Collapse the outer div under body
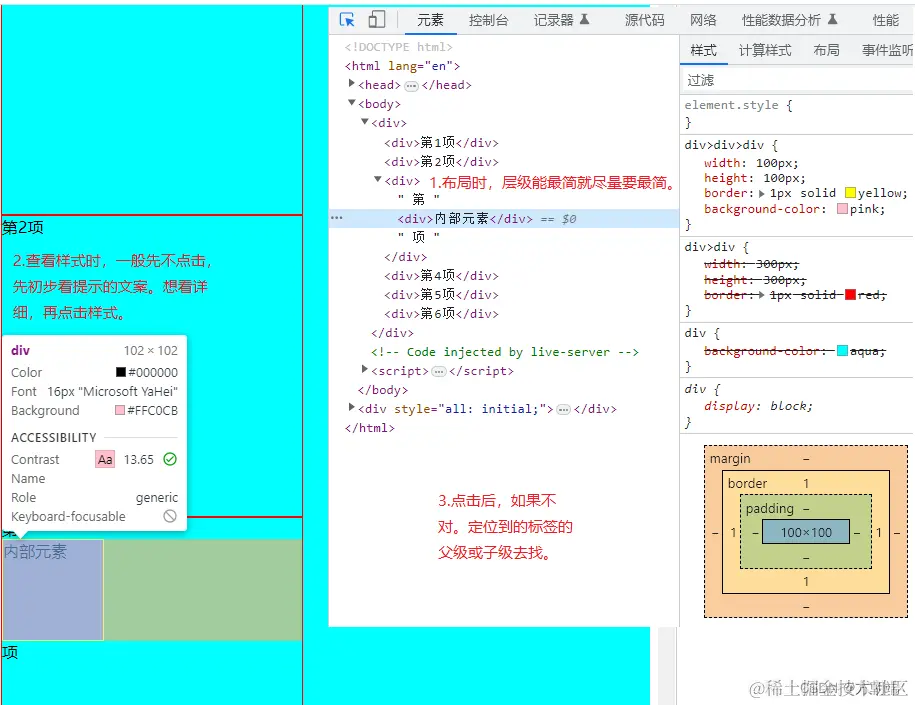Screen dimensions: 915x705 click(x=365, y=121)
